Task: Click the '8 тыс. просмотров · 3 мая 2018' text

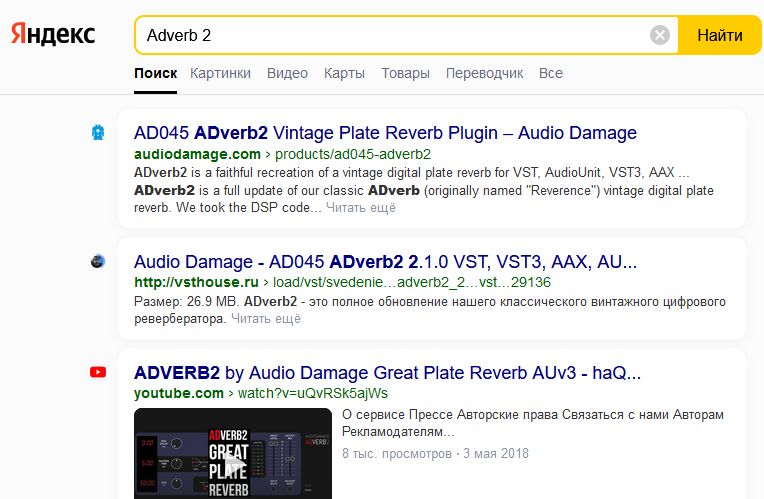Action: coord(435,454)
